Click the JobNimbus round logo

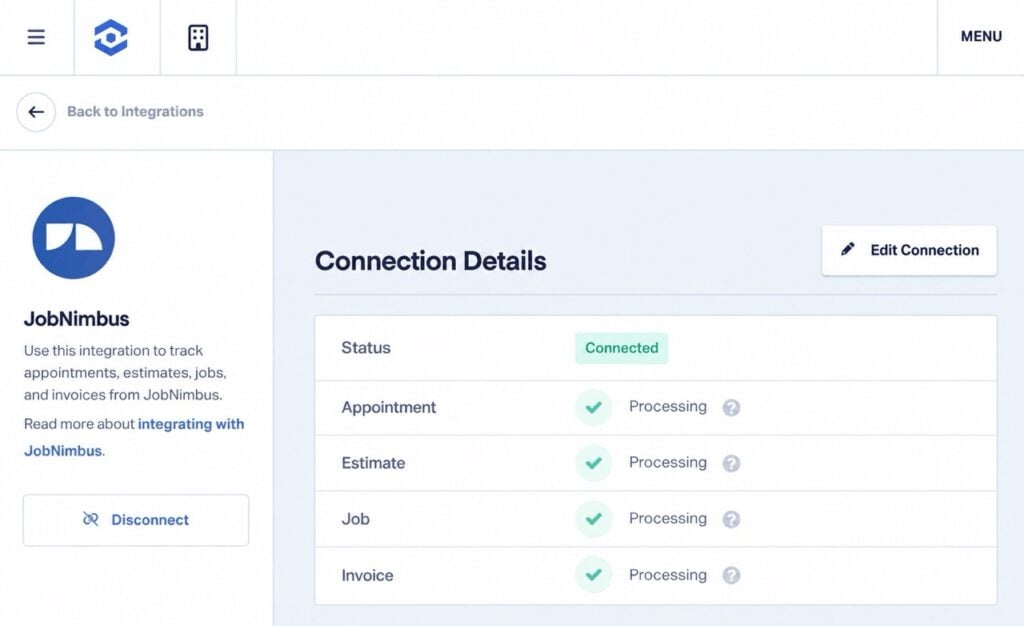coord(74,238)
